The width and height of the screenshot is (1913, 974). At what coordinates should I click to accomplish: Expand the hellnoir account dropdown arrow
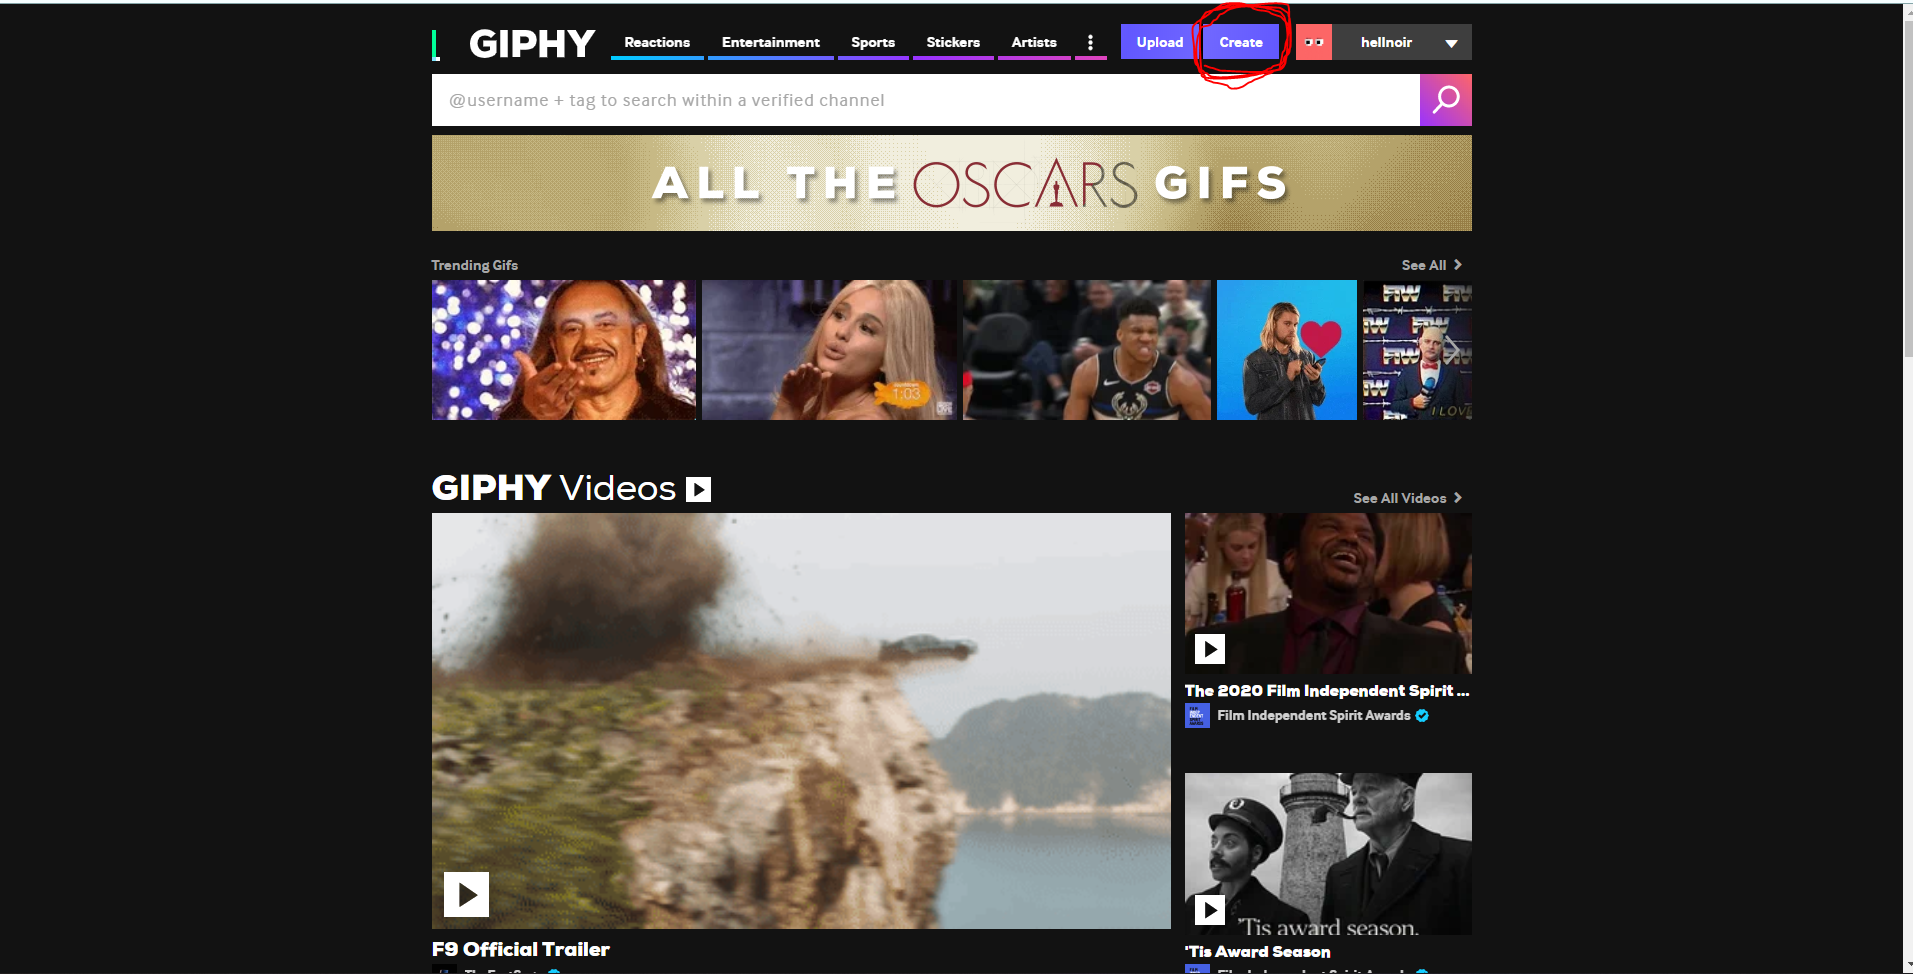pos(1451,43)
